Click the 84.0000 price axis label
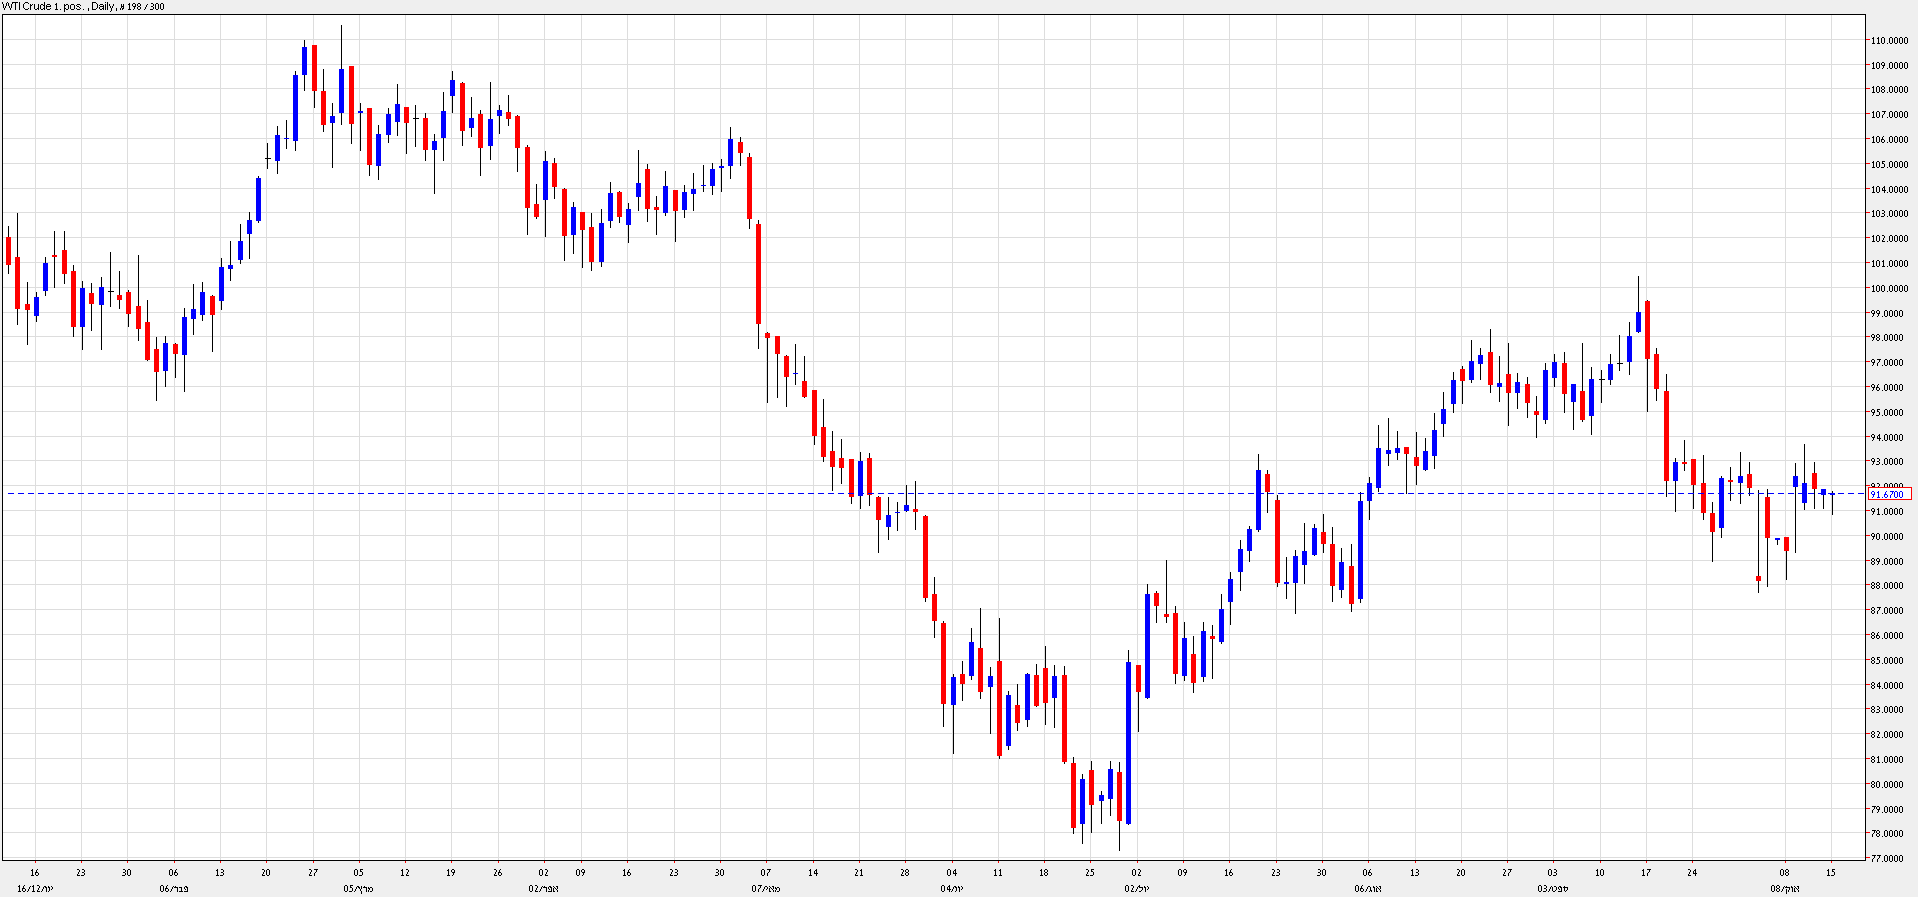 coord(1889,686)
